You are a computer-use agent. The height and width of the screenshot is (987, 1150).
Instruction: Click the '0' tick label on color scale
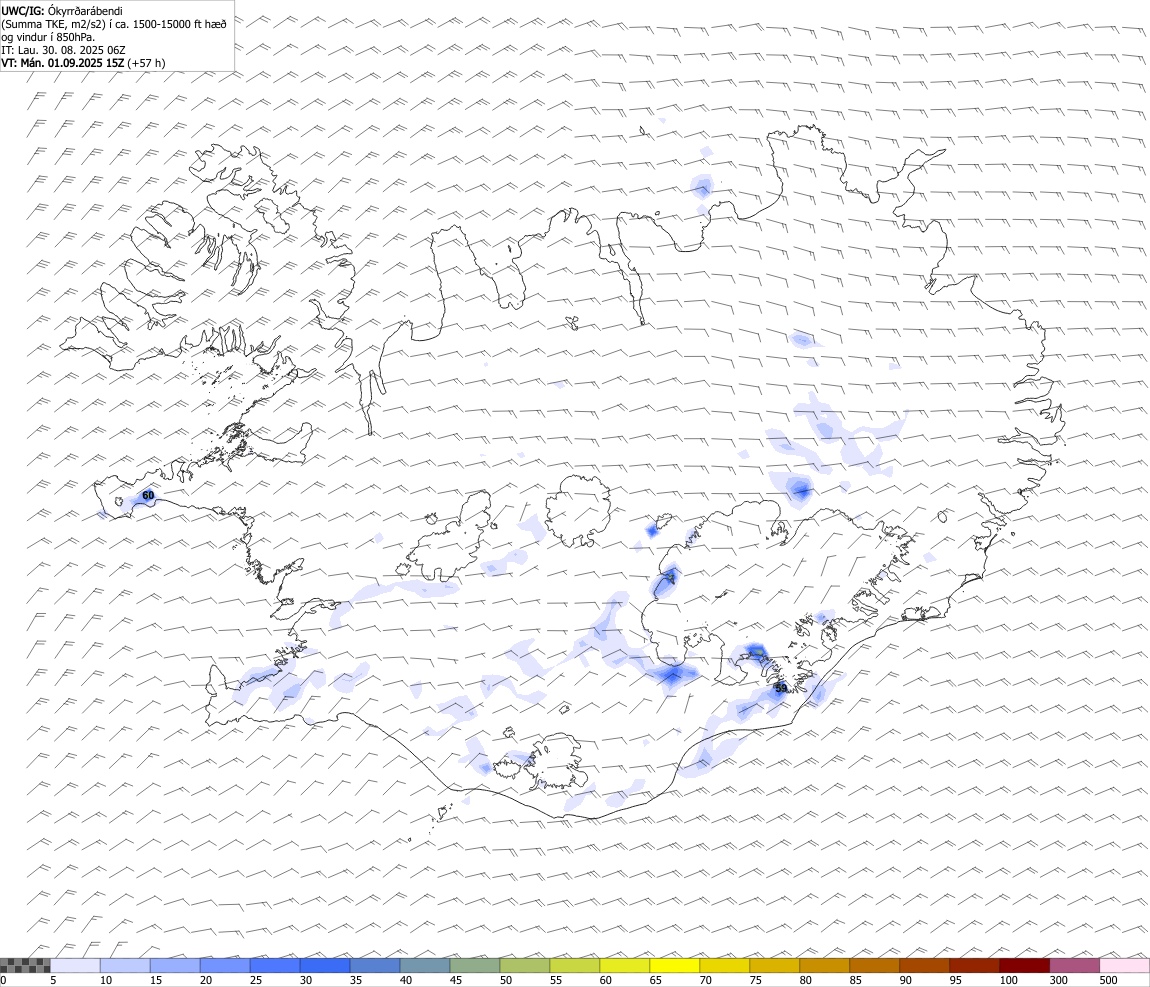(3, 980)
